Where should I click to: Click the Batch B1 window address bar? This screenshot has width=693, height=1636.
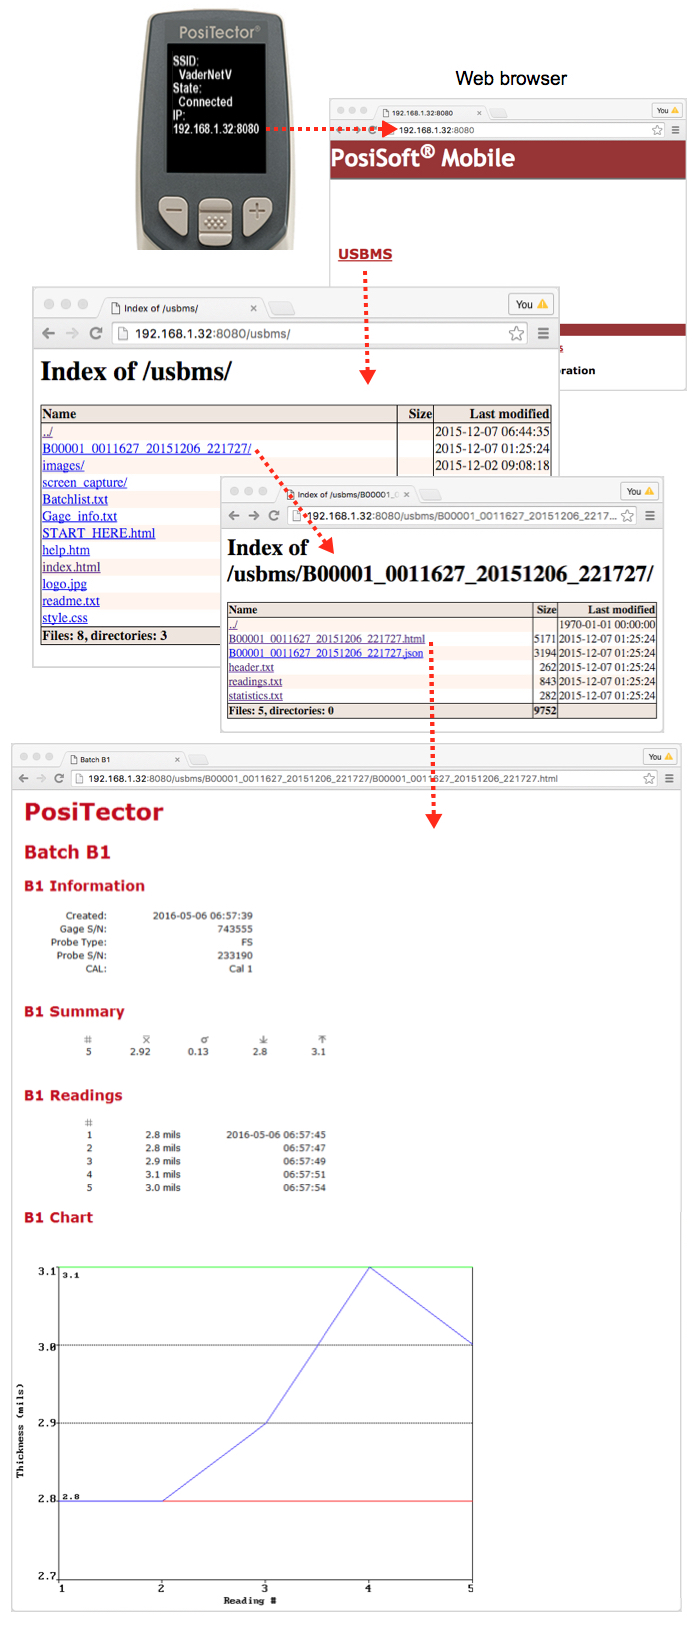pos(365,778)
